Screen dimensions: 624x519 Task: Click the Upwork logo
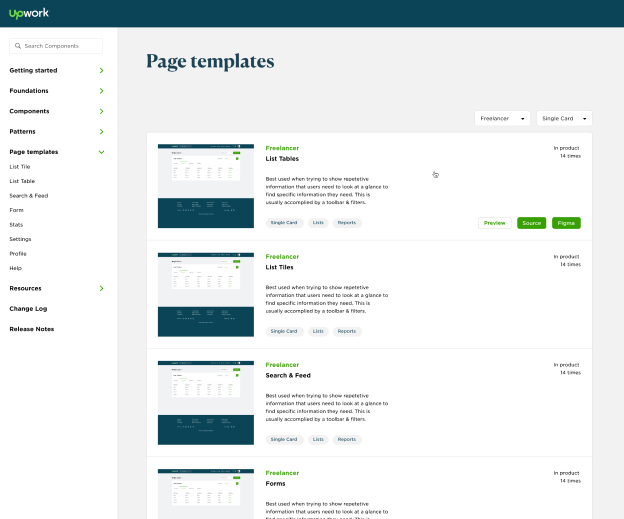tap(29, 13)
